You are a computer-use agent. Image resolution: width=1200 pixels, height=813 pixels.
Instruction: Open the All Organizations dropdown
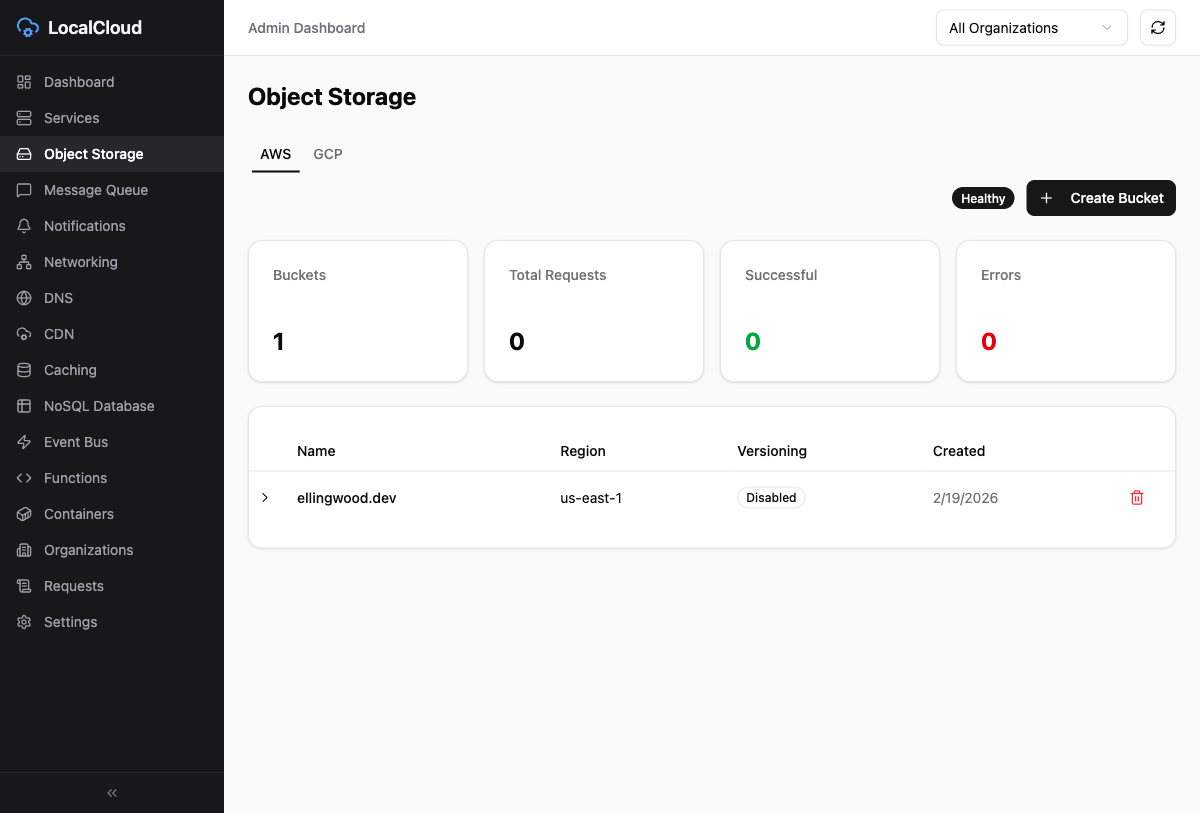pos(1031,27)
